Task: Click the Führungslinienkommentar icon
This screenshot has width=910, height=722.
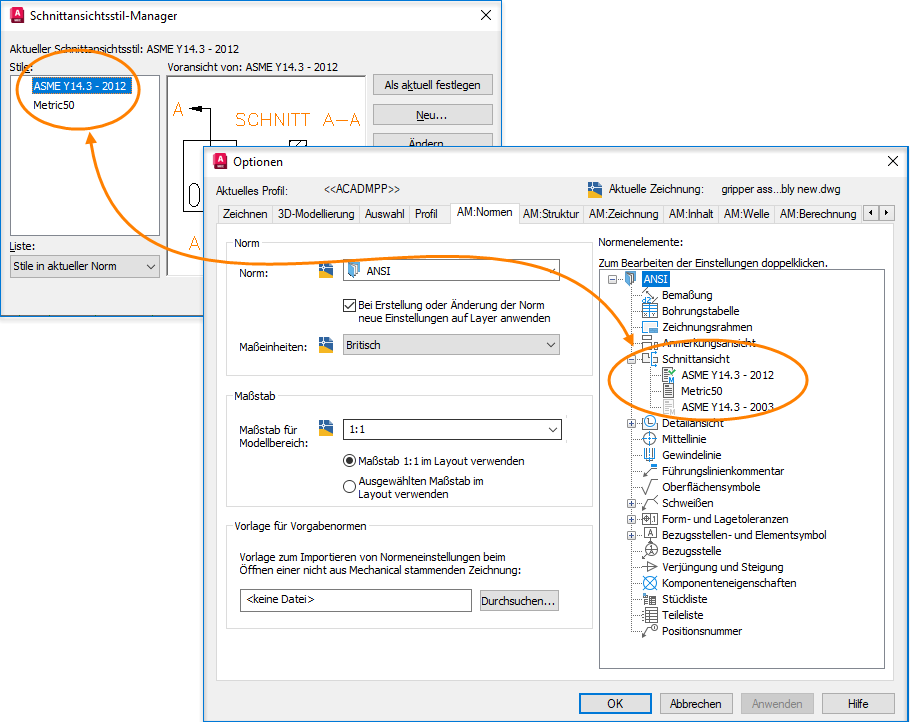Action: tap(649, 471)
